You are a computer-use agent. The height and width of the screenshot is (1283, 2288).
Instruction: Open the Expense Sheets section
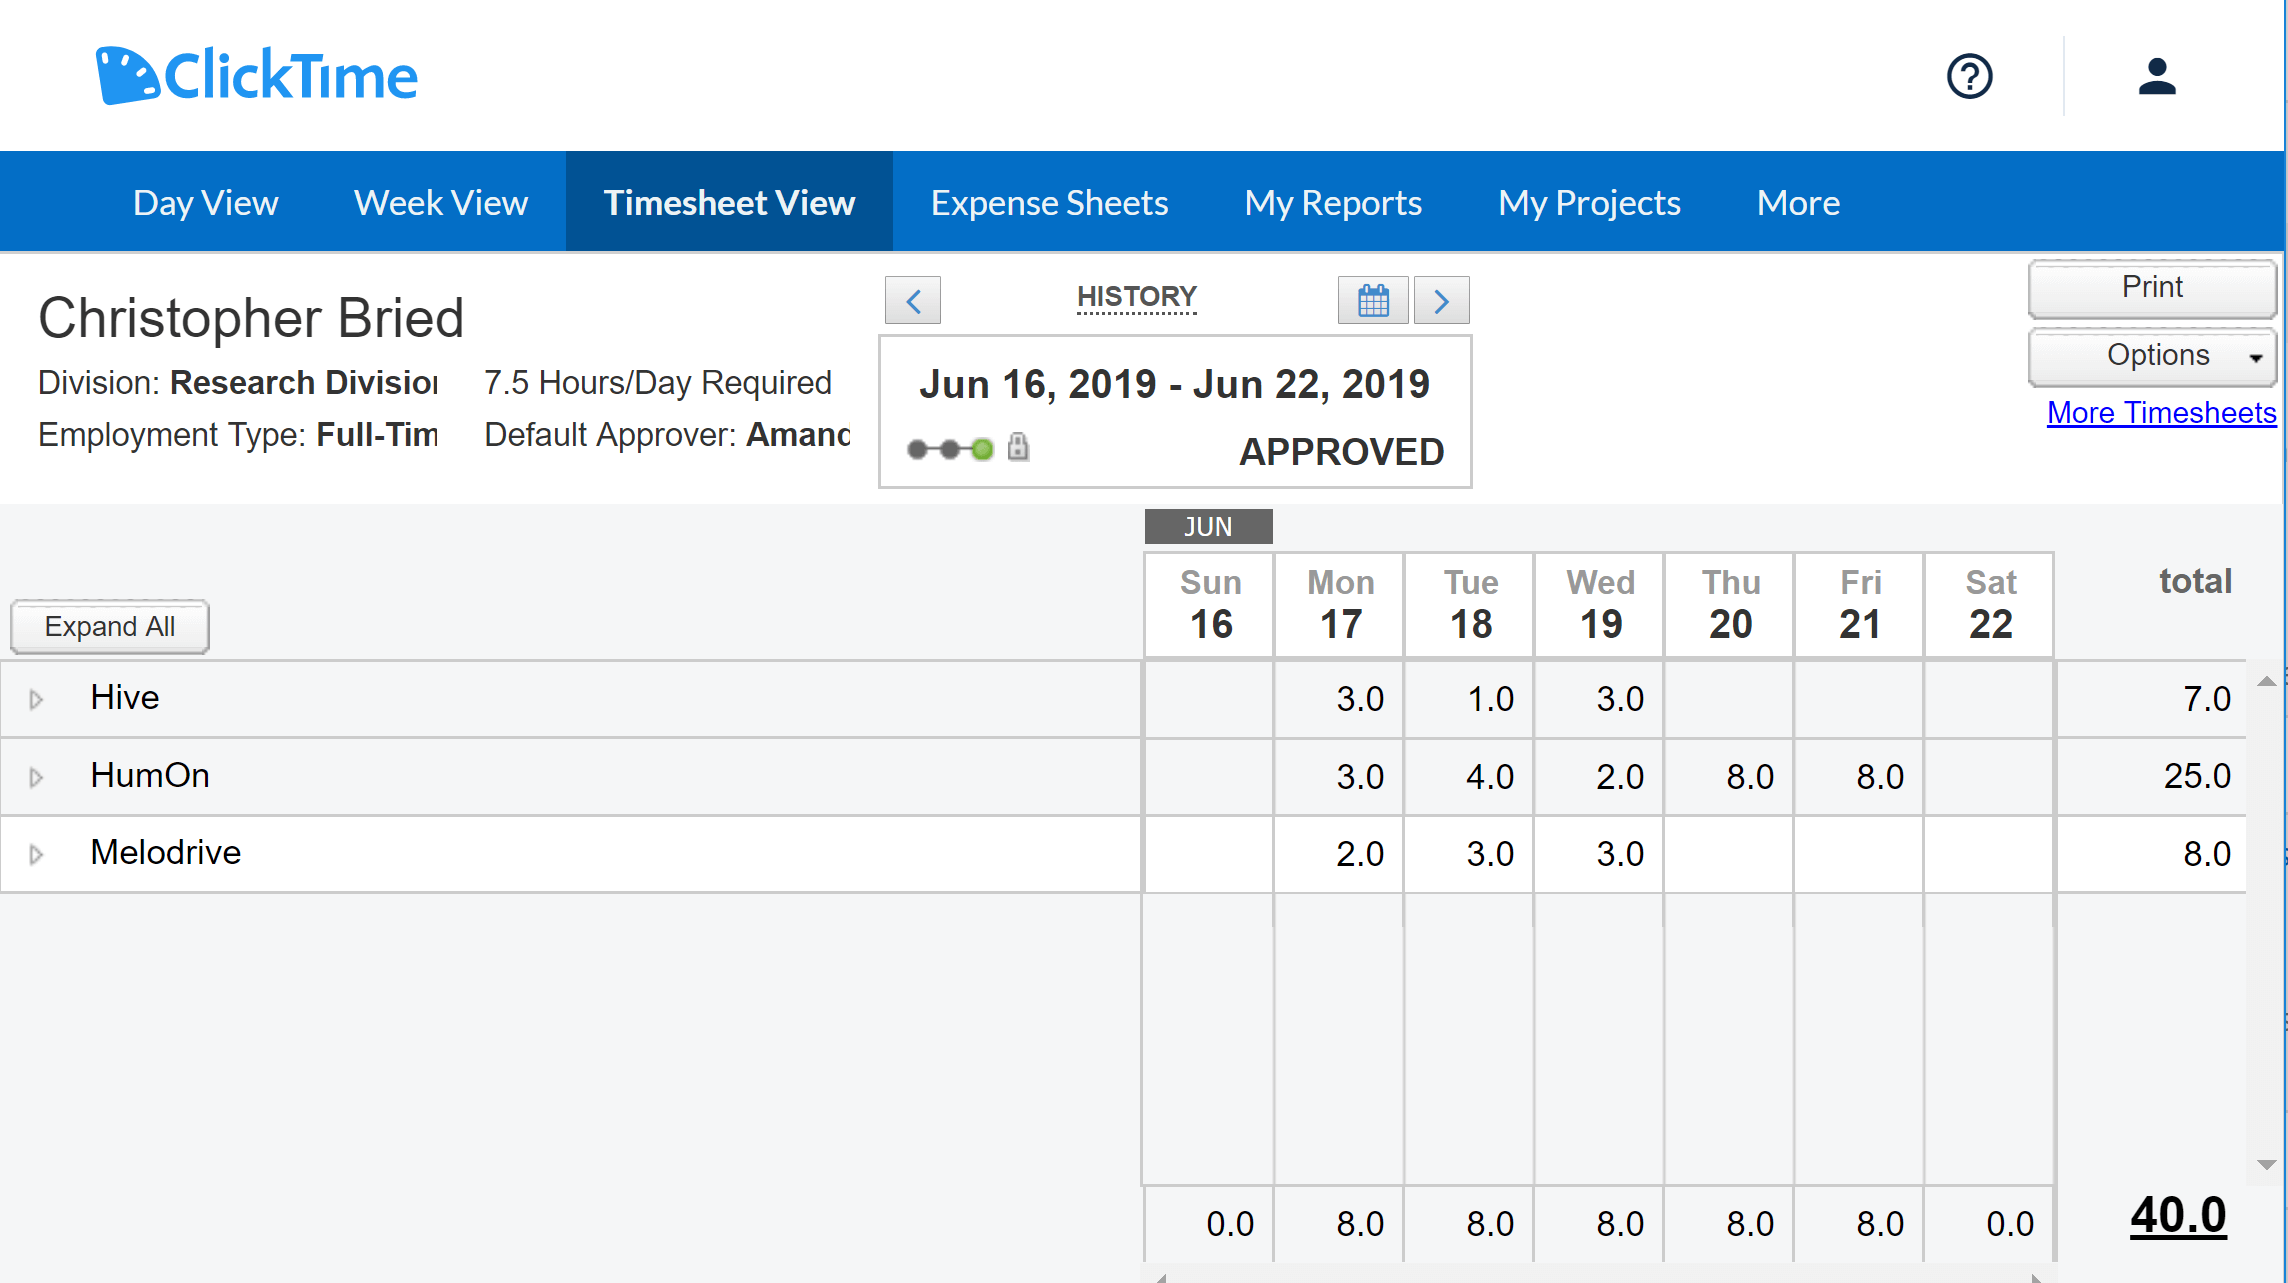pyautogui.click(x=1049, y=201)
